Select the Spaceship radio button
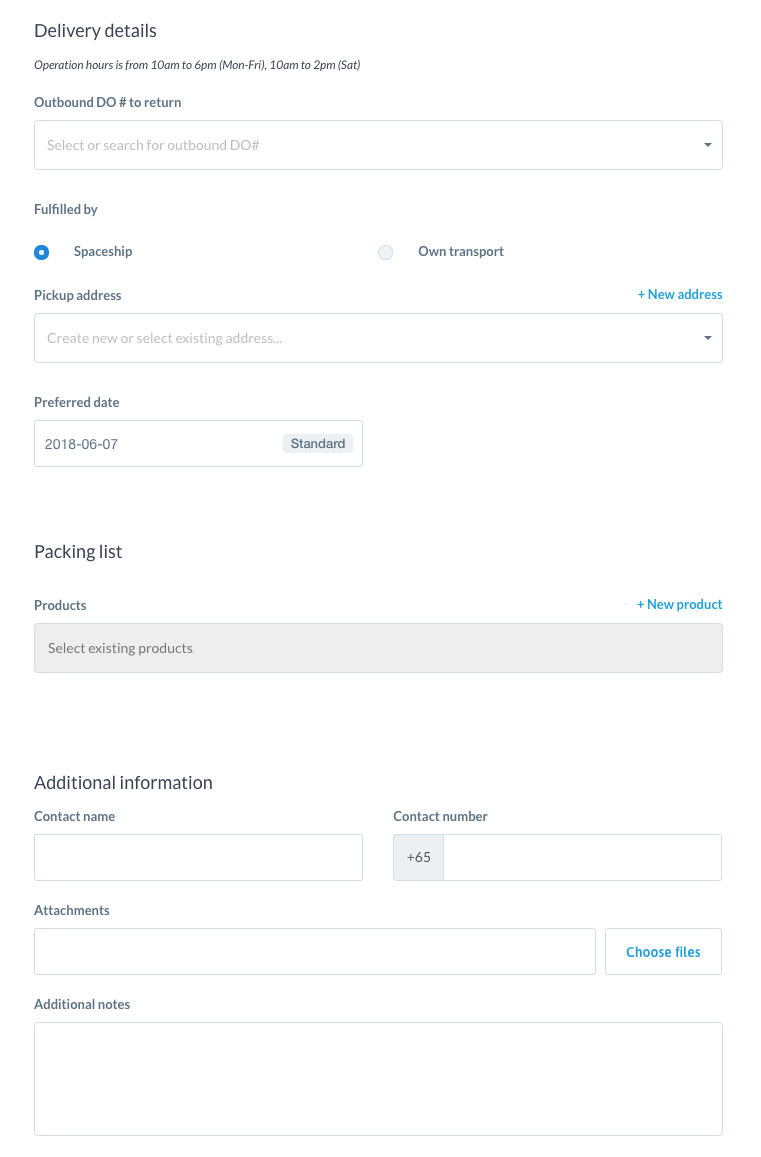This screenshot has height=1157, width=761. pos(42,252)
